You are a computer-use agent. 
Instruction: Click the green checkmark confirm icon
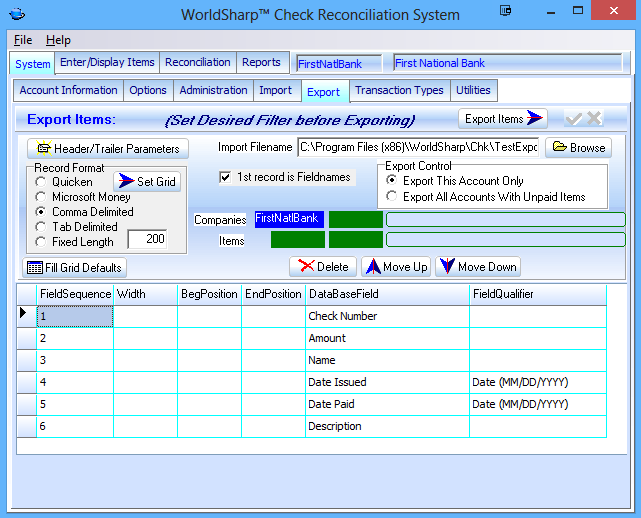point(574,119)
